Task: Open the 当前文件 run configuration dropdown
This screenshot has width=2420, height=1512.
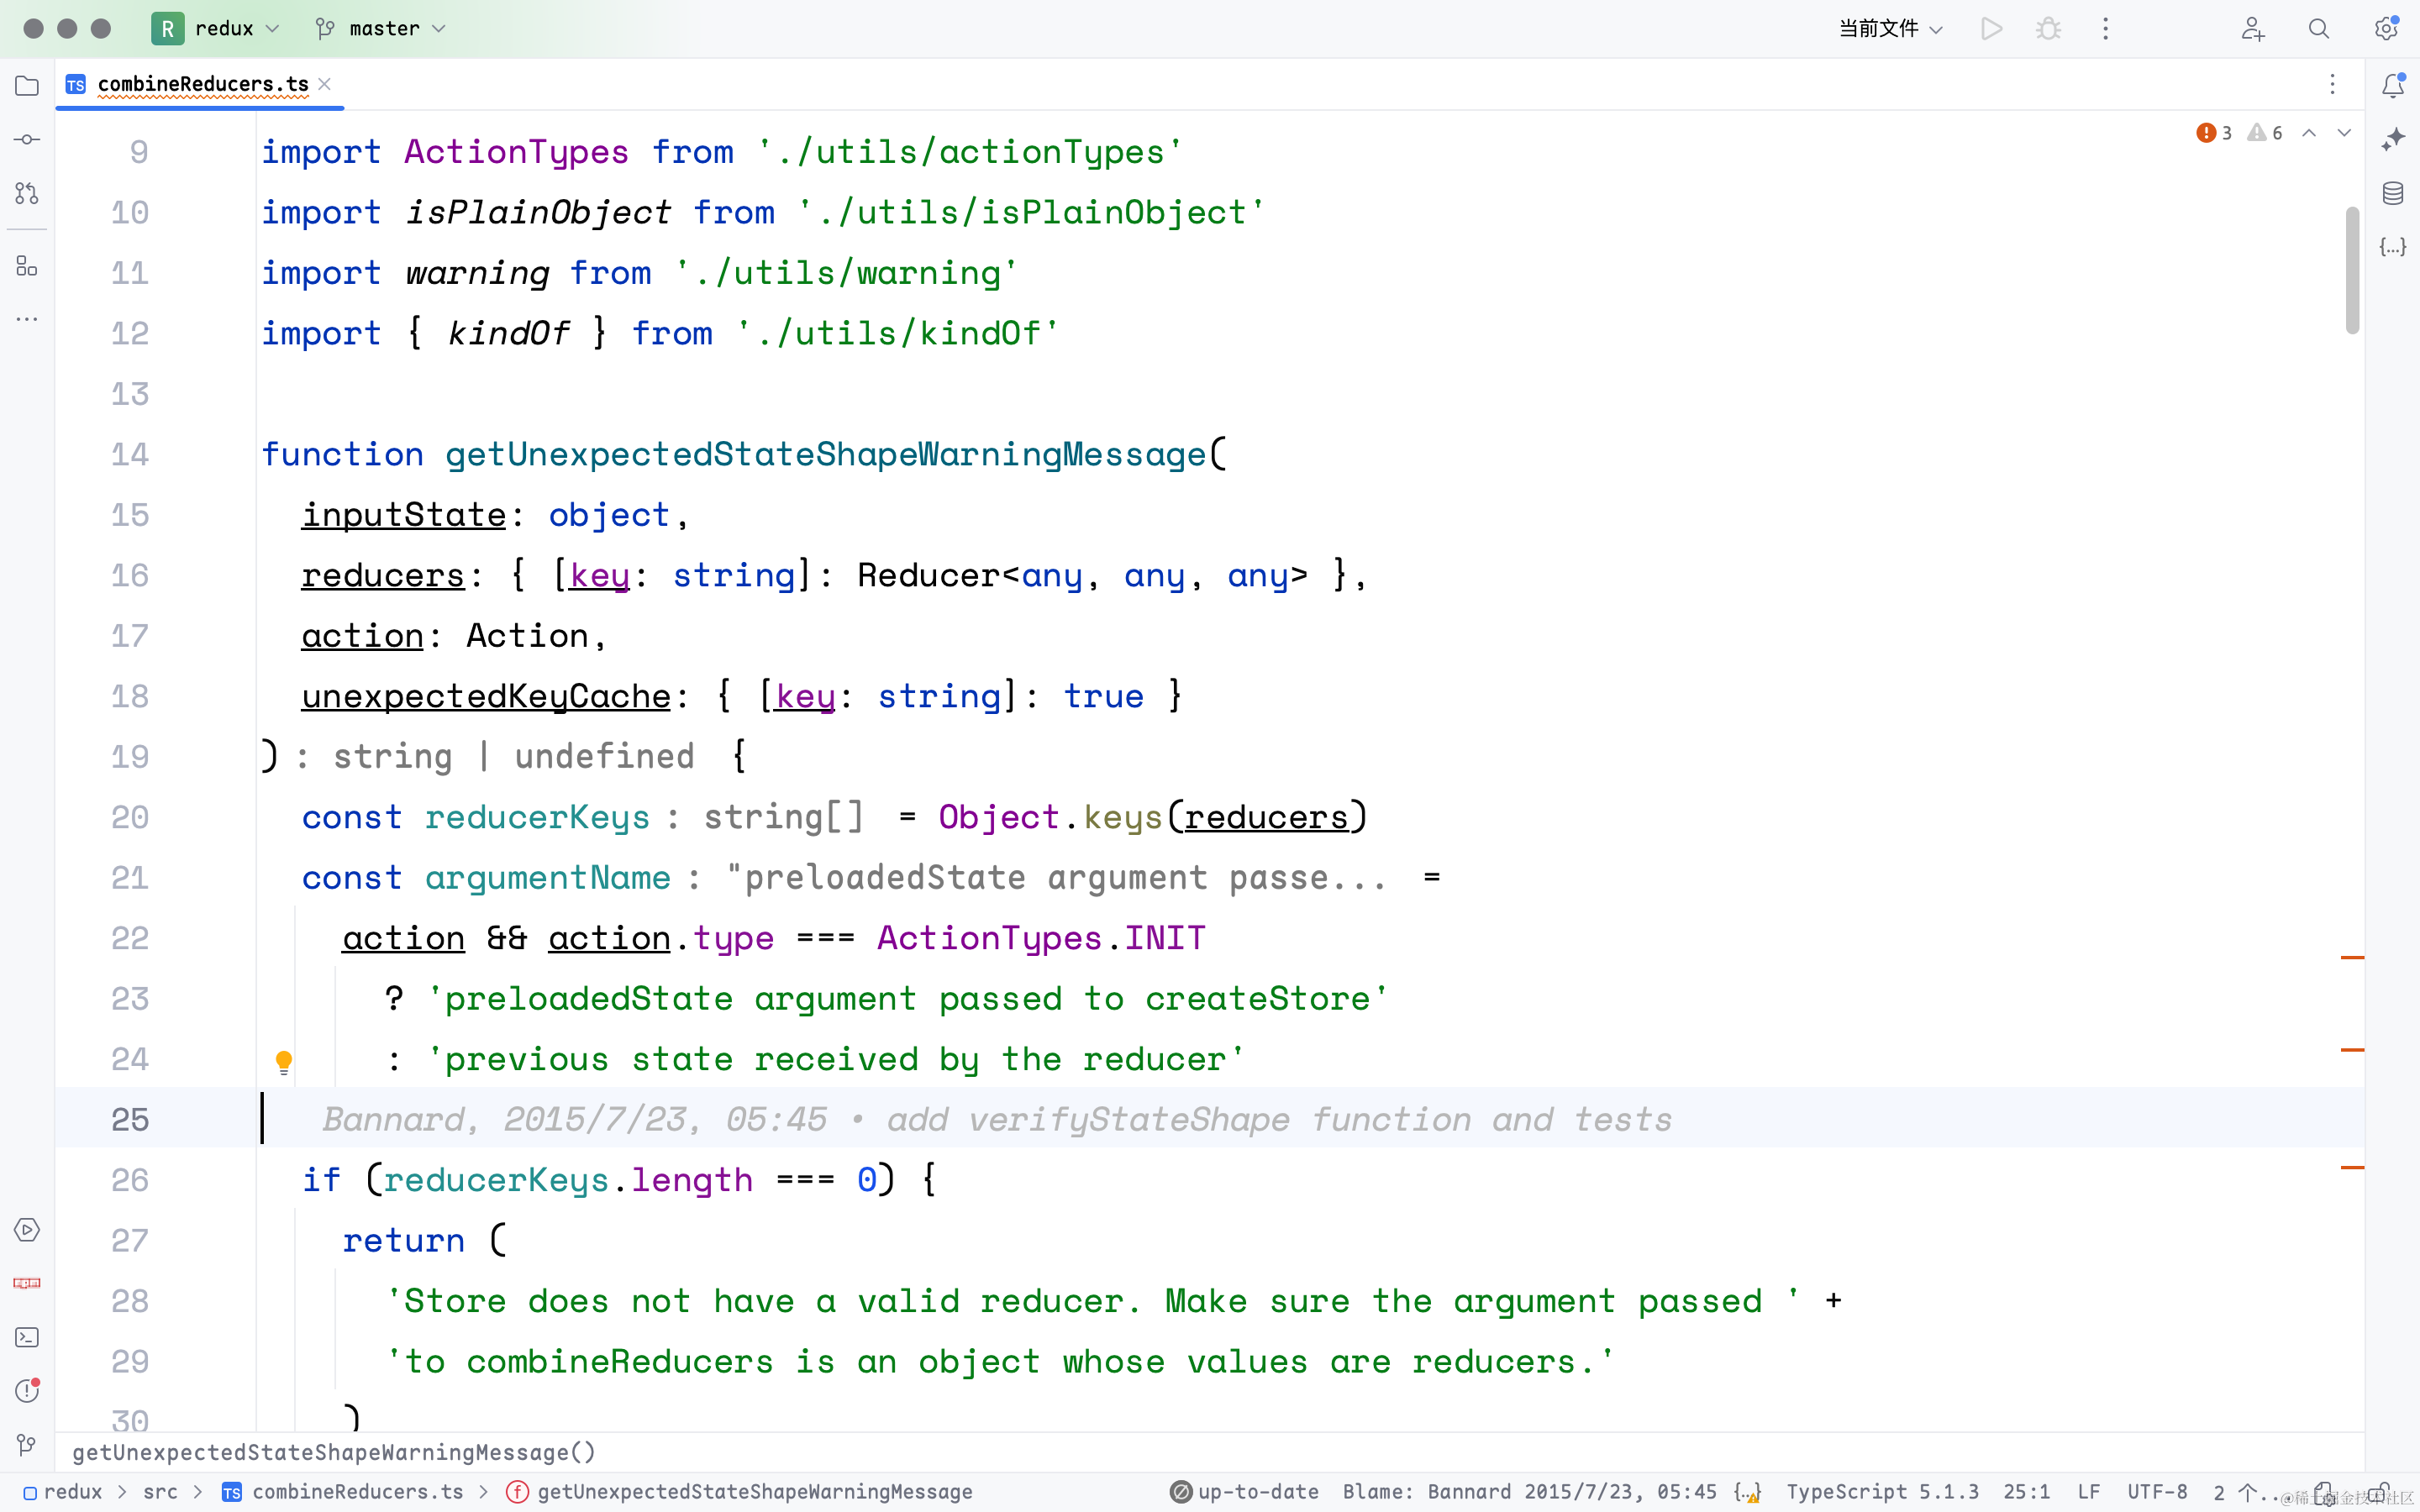Action: pos(1890,29)
